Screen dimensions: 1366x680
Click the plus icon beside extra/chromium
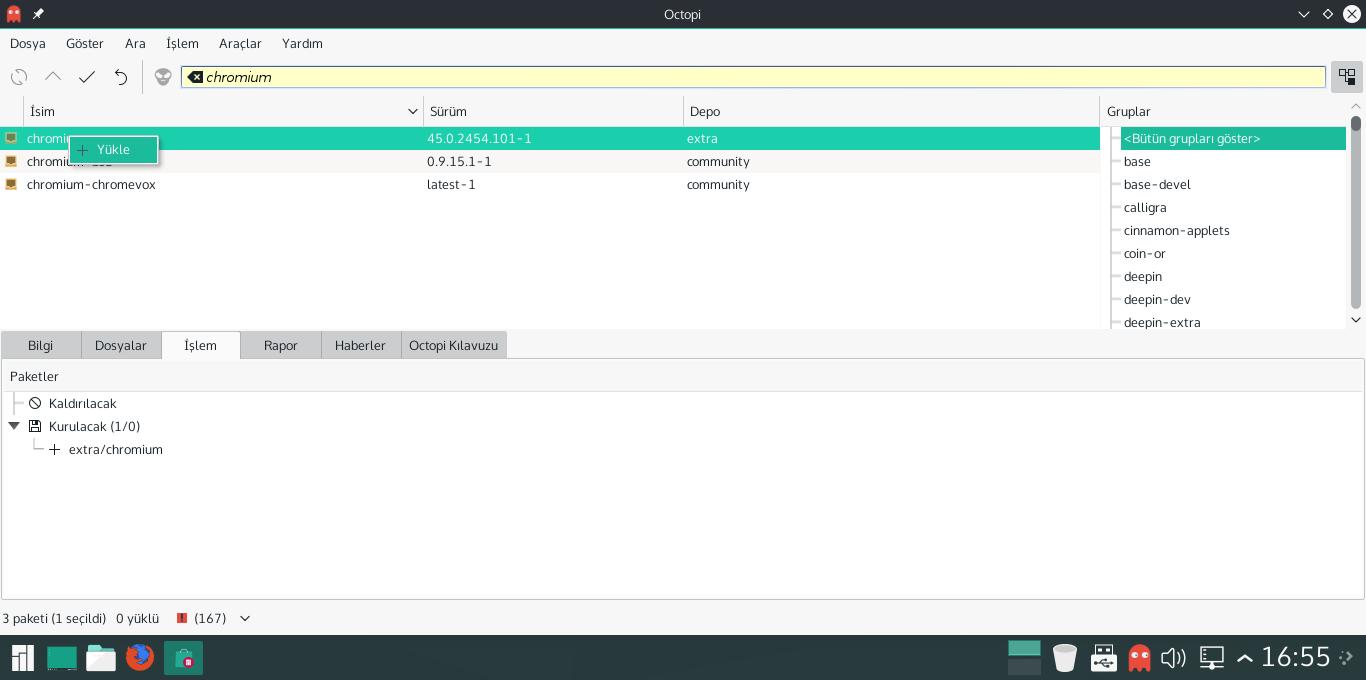click(55, 449)
